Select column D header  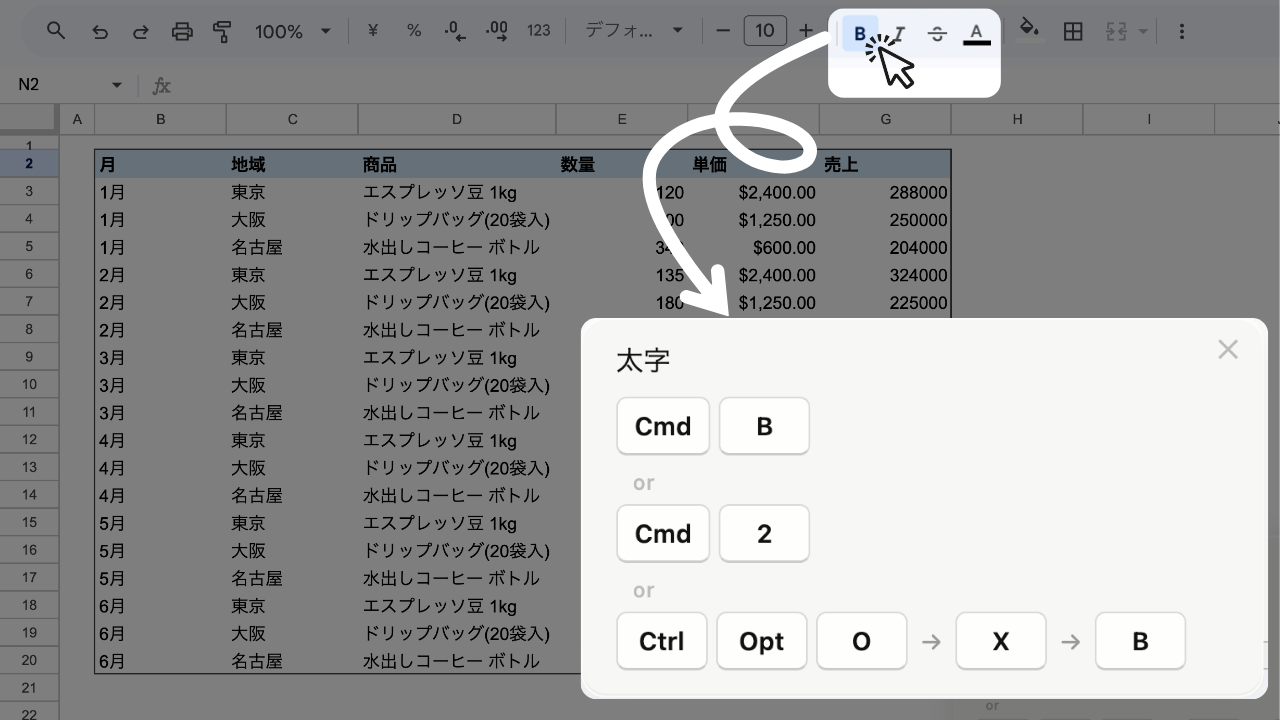(457, 119)
